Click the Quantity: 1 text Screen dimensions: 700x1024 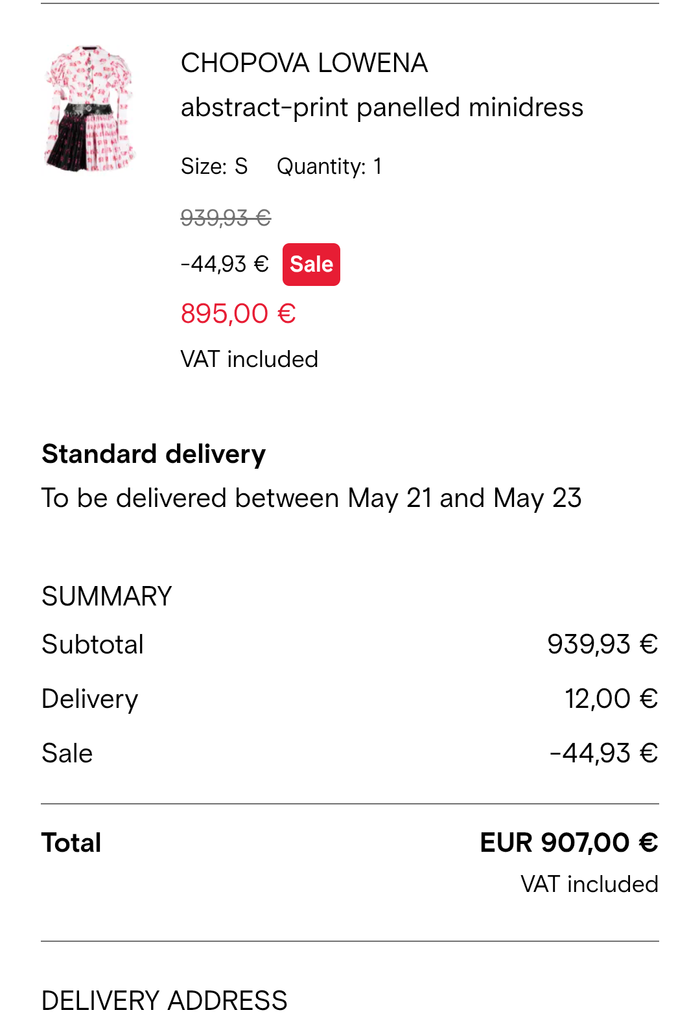click(329, 166)
